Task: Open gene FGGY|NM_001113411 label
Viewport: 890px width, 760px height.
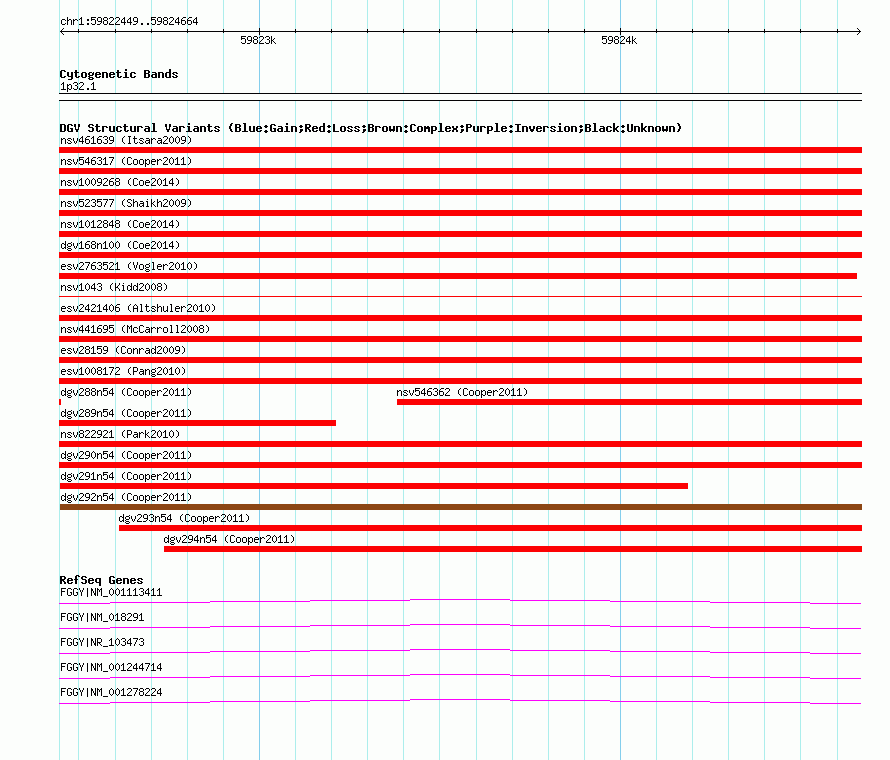Action: (111, 593)
